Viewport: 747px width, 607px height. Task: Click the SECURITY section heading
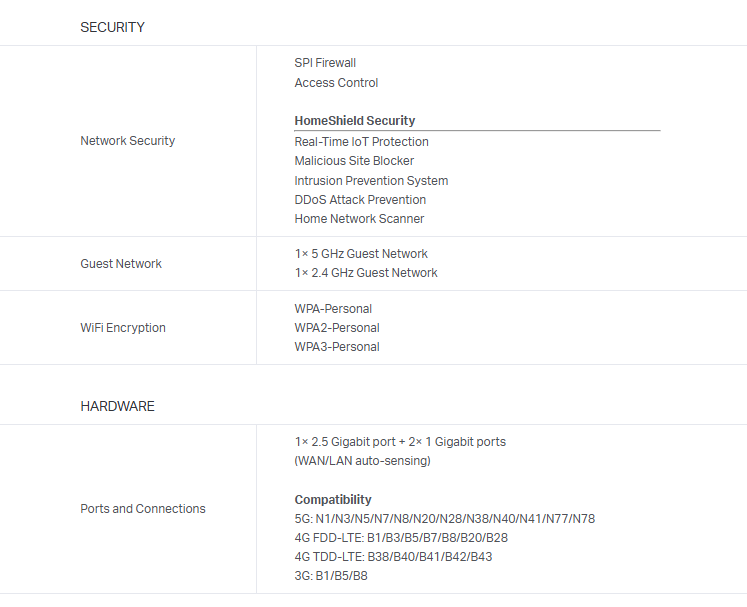point(112,27)
